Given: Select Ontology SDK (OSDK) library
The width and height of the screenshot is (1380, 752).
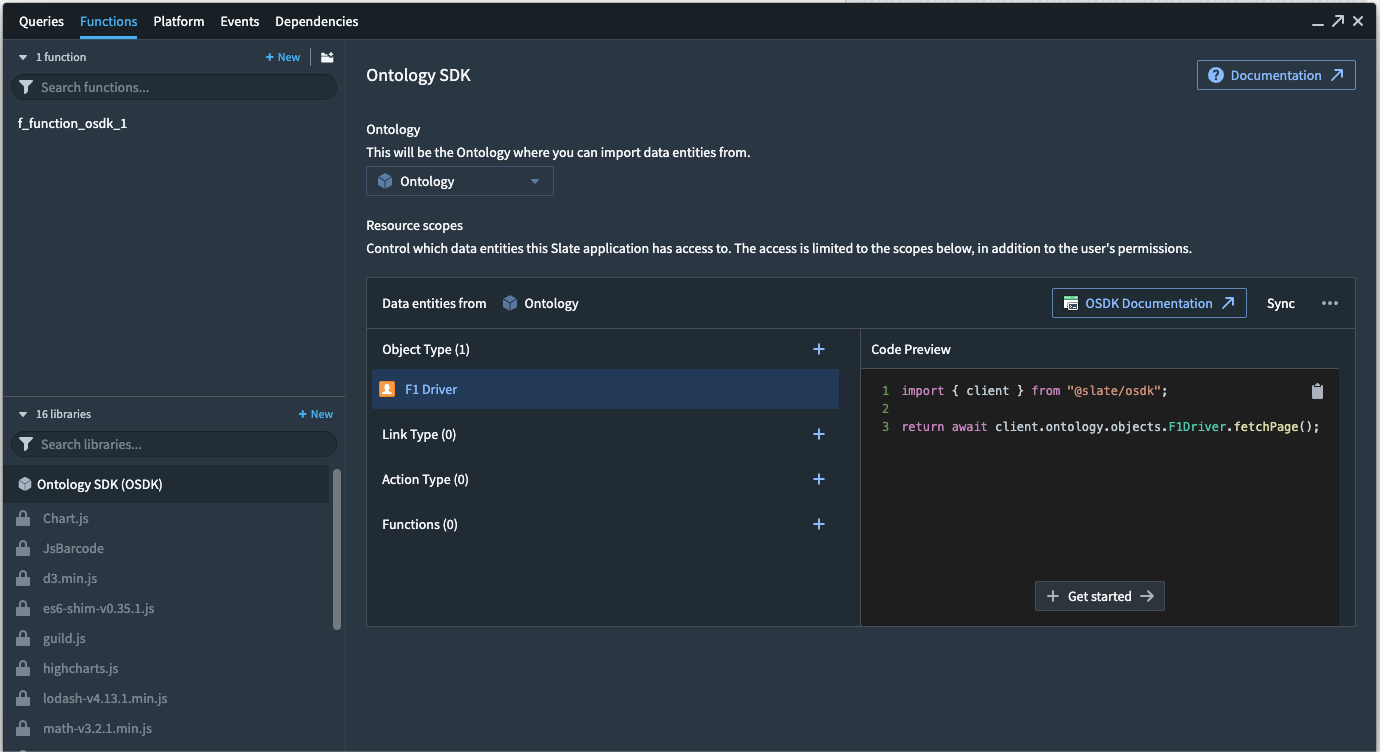Looking at the screenshot, I should (166, 484).
